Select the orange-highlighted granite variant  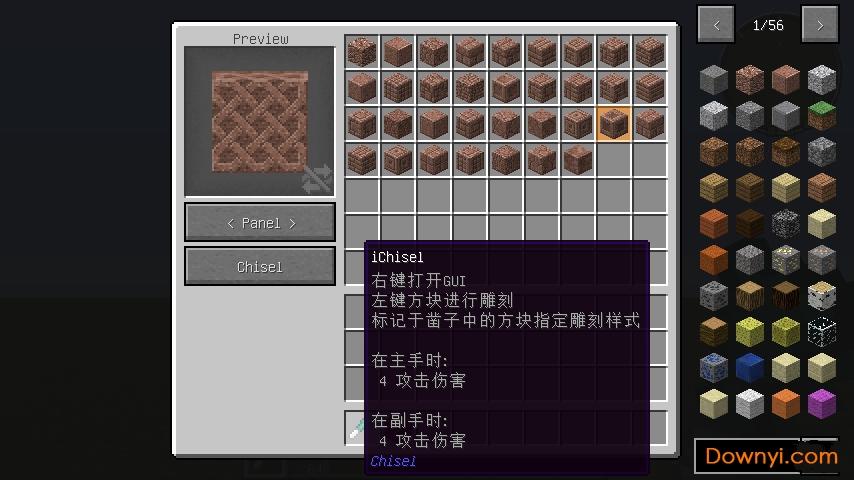point(614,124)
